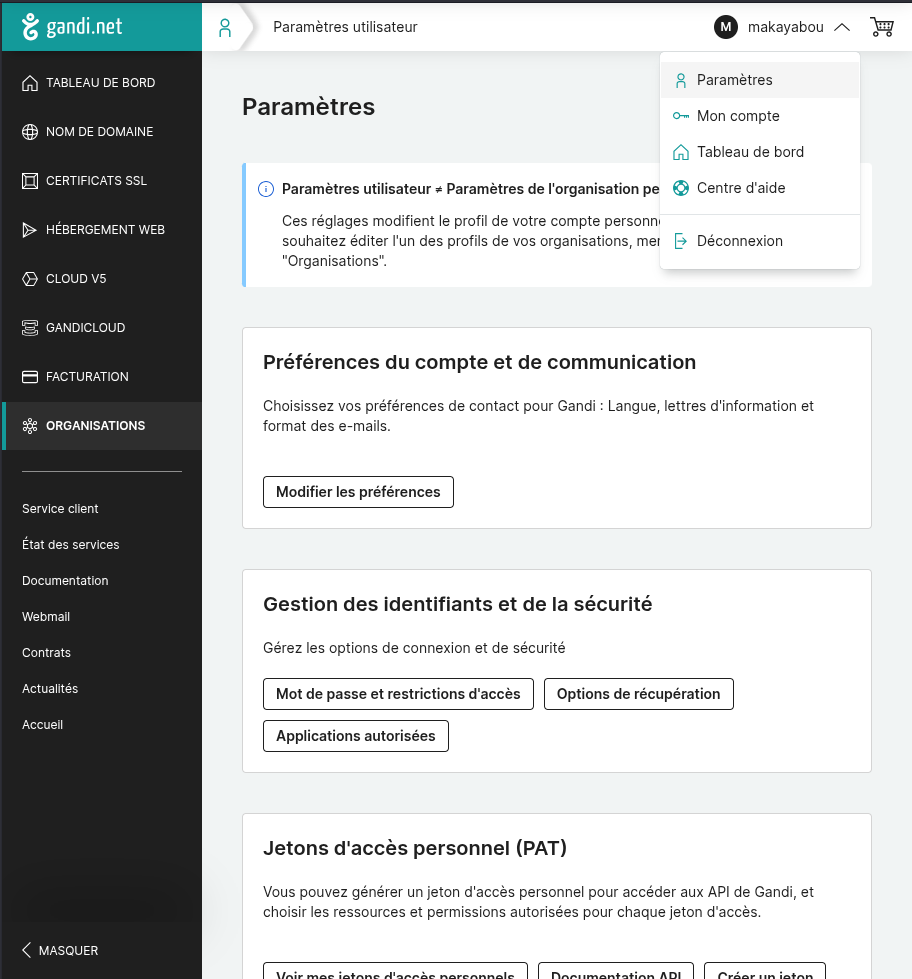The image size is (912, 979).
Task: Open Nom de domaine via its globe icon
Action: point(30,131)
